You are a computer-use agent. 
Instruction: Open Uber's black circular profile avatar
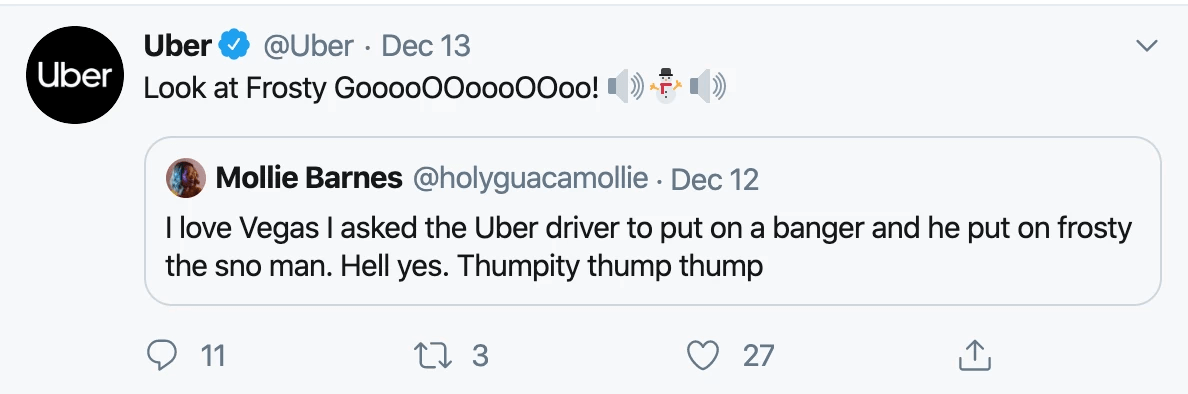pos(75,75)
